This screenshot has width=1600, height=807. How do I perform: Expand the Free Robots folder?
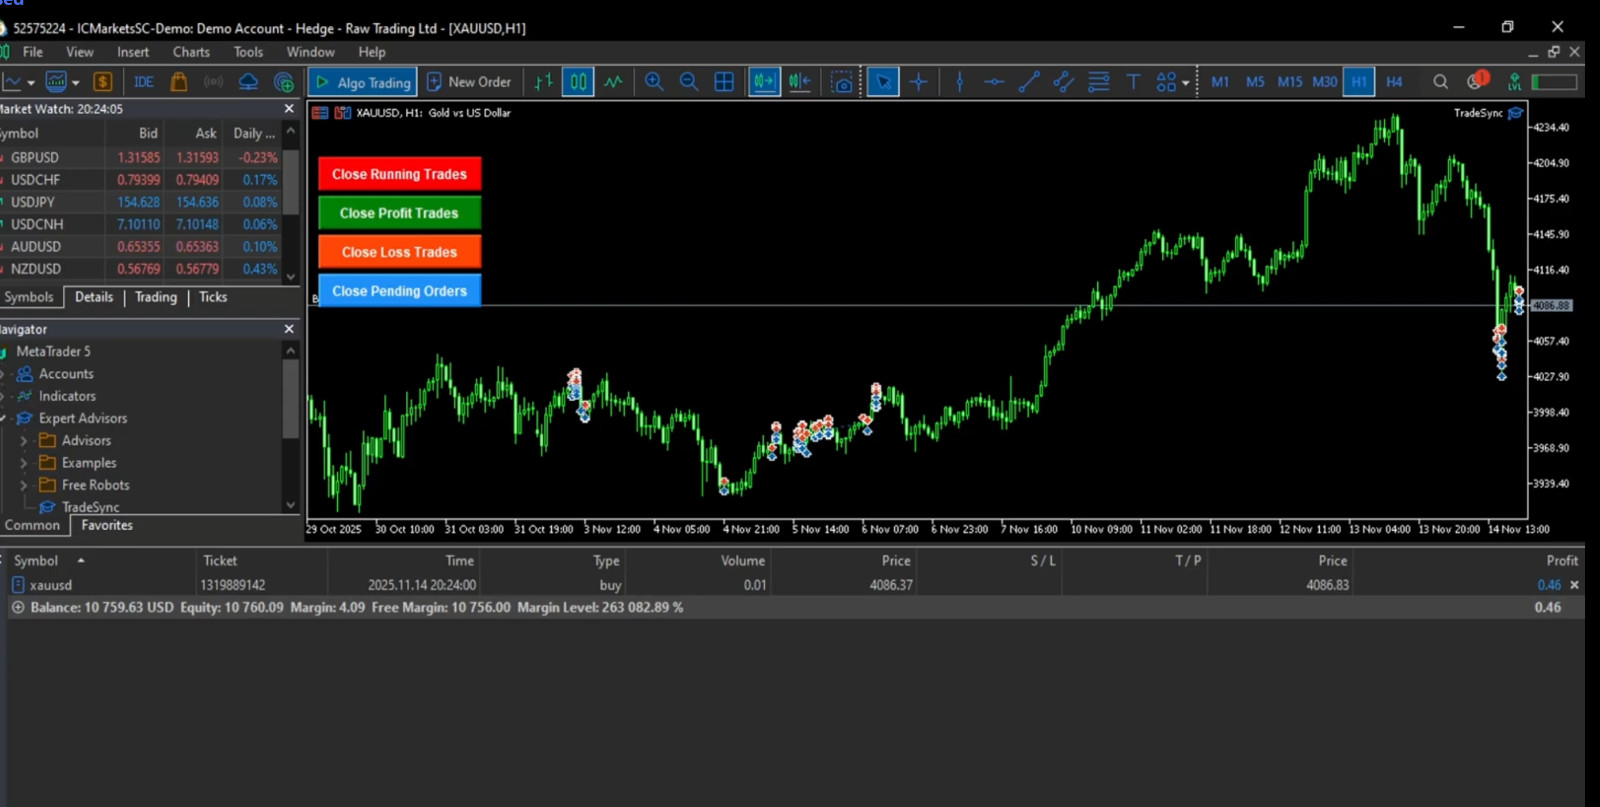coord(23,485)
